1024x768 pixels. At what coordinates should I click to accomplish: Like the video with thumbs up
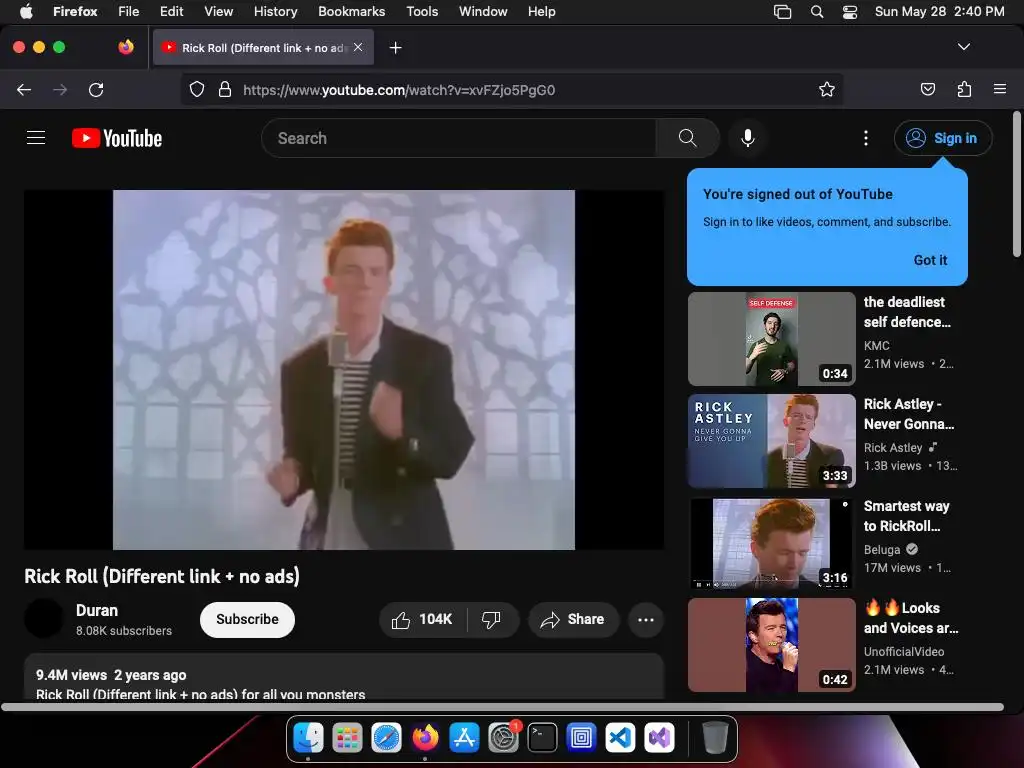[x=423, y=620]
